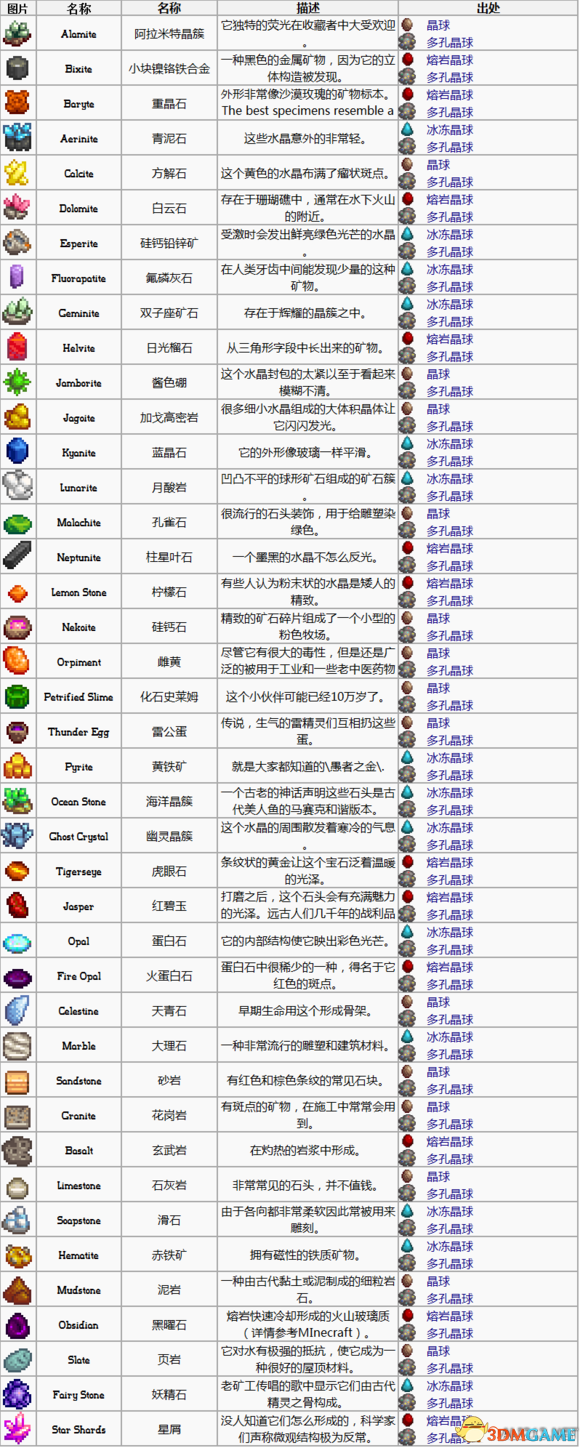Open 冰冻晶球 link in the Ghost Crystal row
This screenshot has width=580, height=1448.
tap(449, 828)
